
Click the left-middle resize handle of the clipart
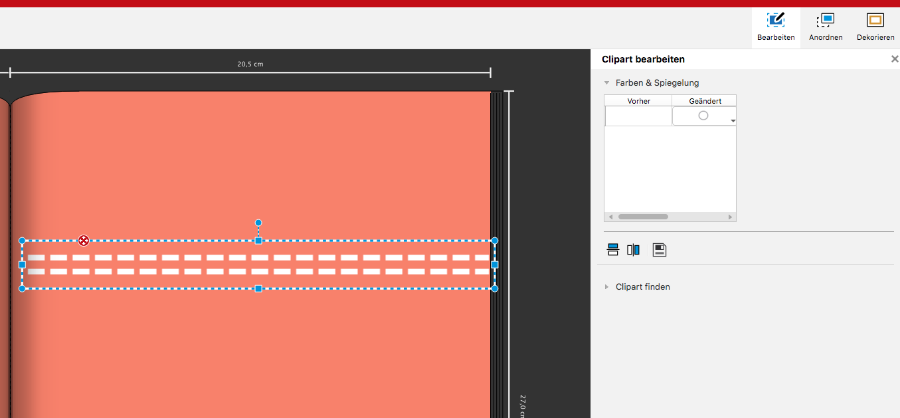point(22,265)
